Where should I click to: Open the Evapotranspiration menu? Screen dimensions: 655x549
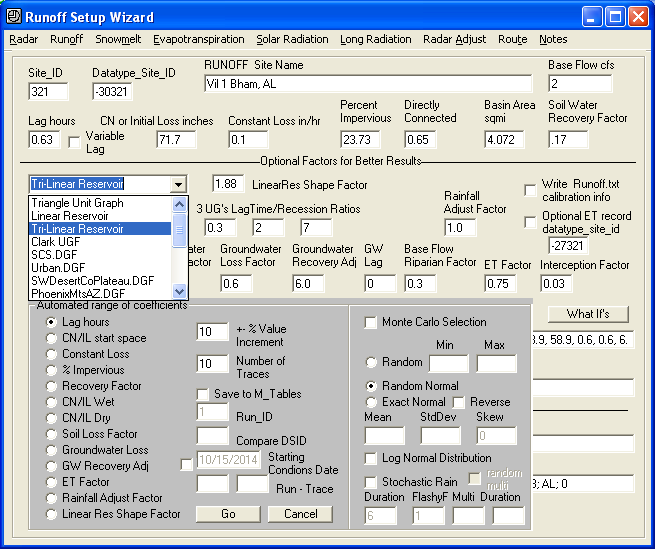coord(198,40)
